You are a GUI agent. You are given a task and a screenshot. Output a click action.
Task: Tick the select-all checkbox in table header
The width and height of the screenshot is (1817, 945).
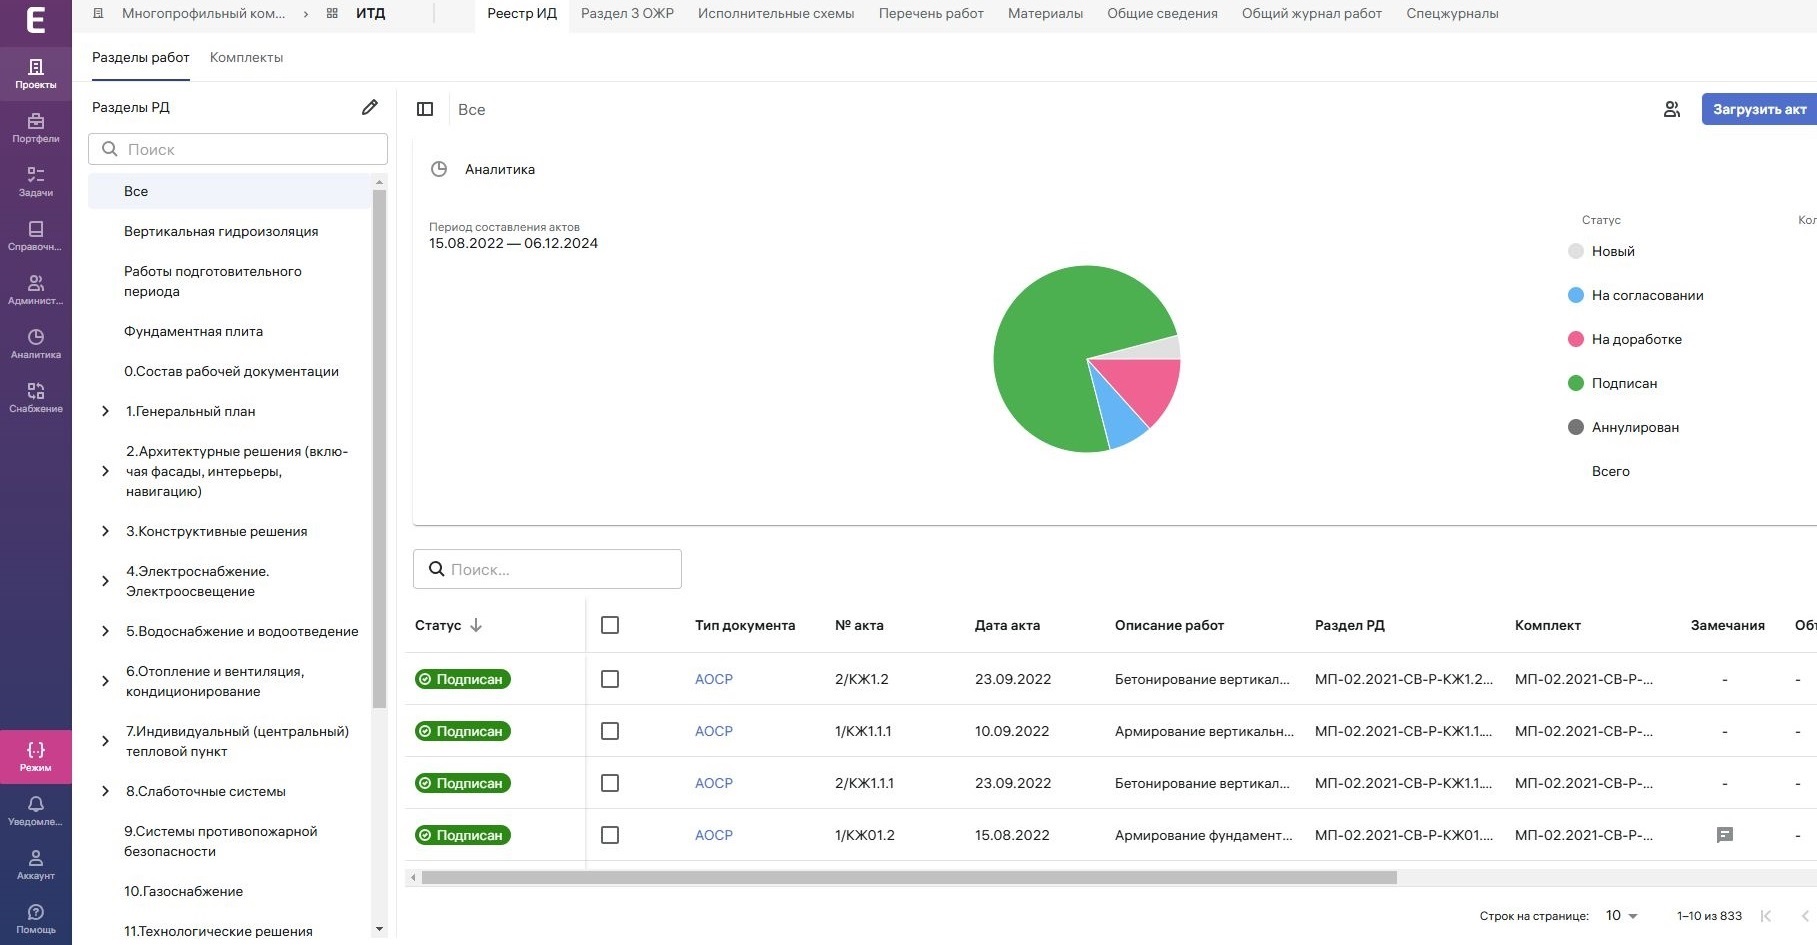click(x=610, y=625)
